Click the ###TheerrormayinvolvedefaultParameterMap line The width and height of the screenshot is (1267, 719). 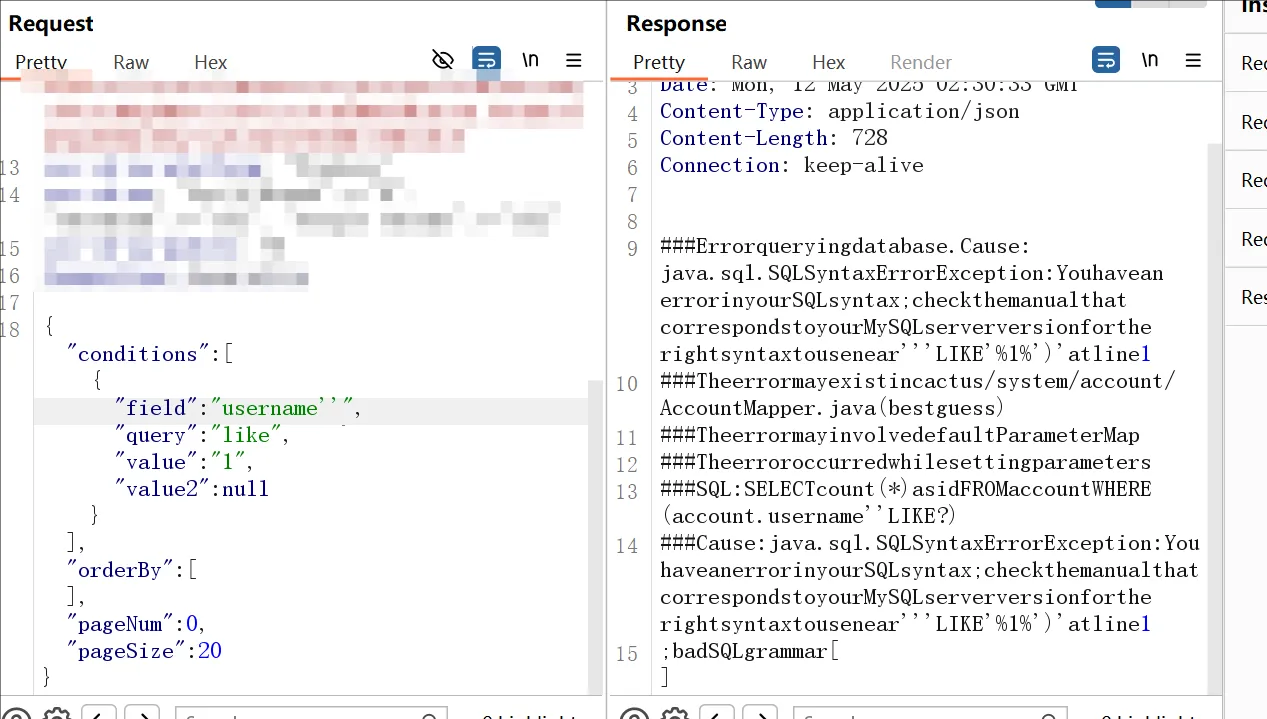point(900,435)
